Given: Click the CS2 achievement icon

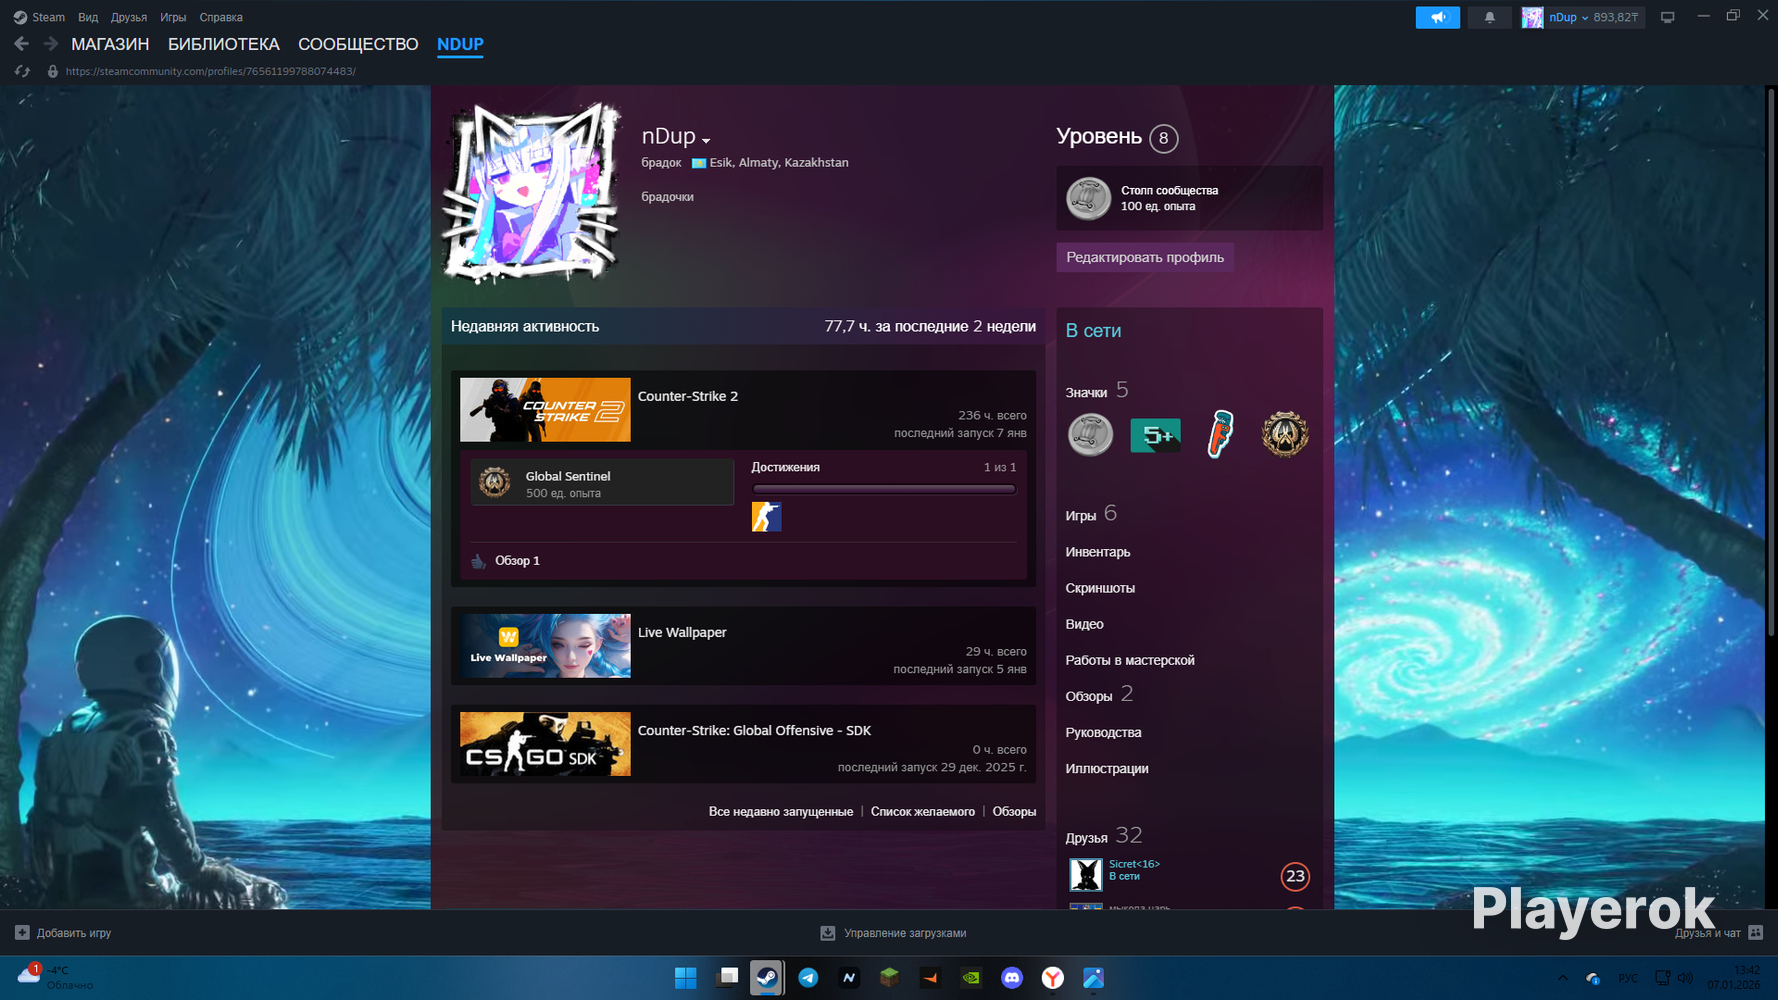Looking at the screenshot, I should 766,516.
